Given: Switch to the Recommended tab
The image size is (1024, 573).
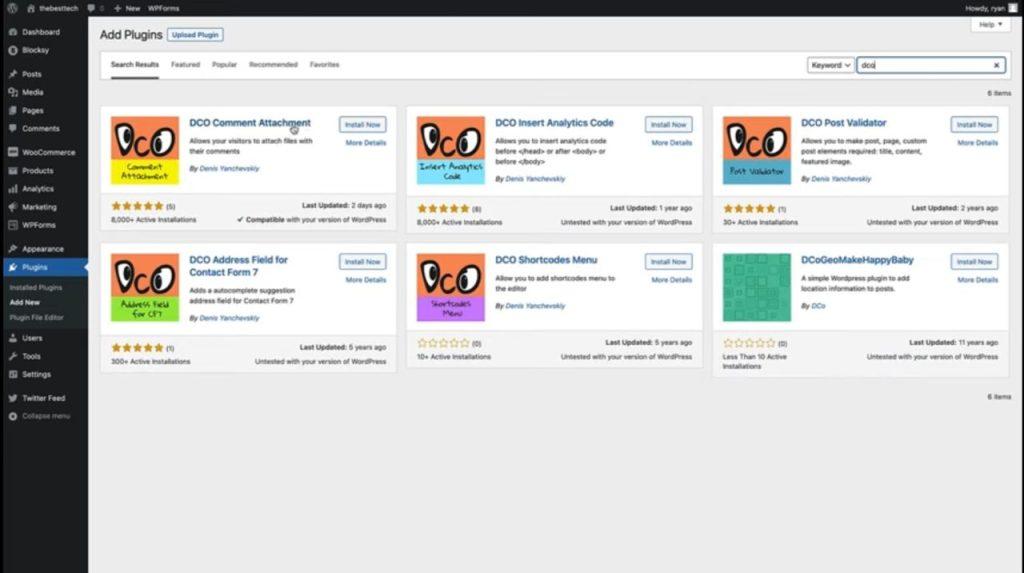Looking at the screenshot, I should tap(273, 65).
